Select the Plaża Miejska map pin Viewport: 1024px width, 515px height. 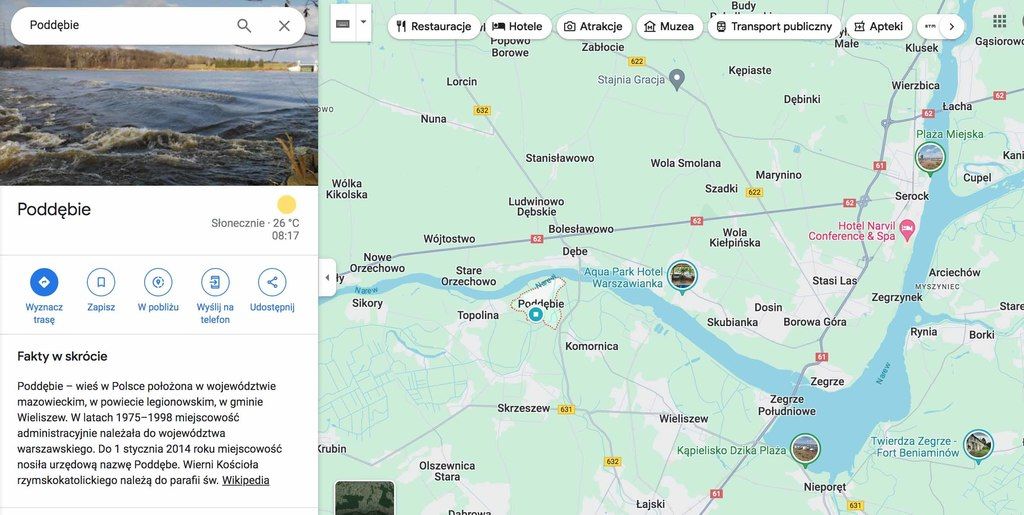(930, 159)
